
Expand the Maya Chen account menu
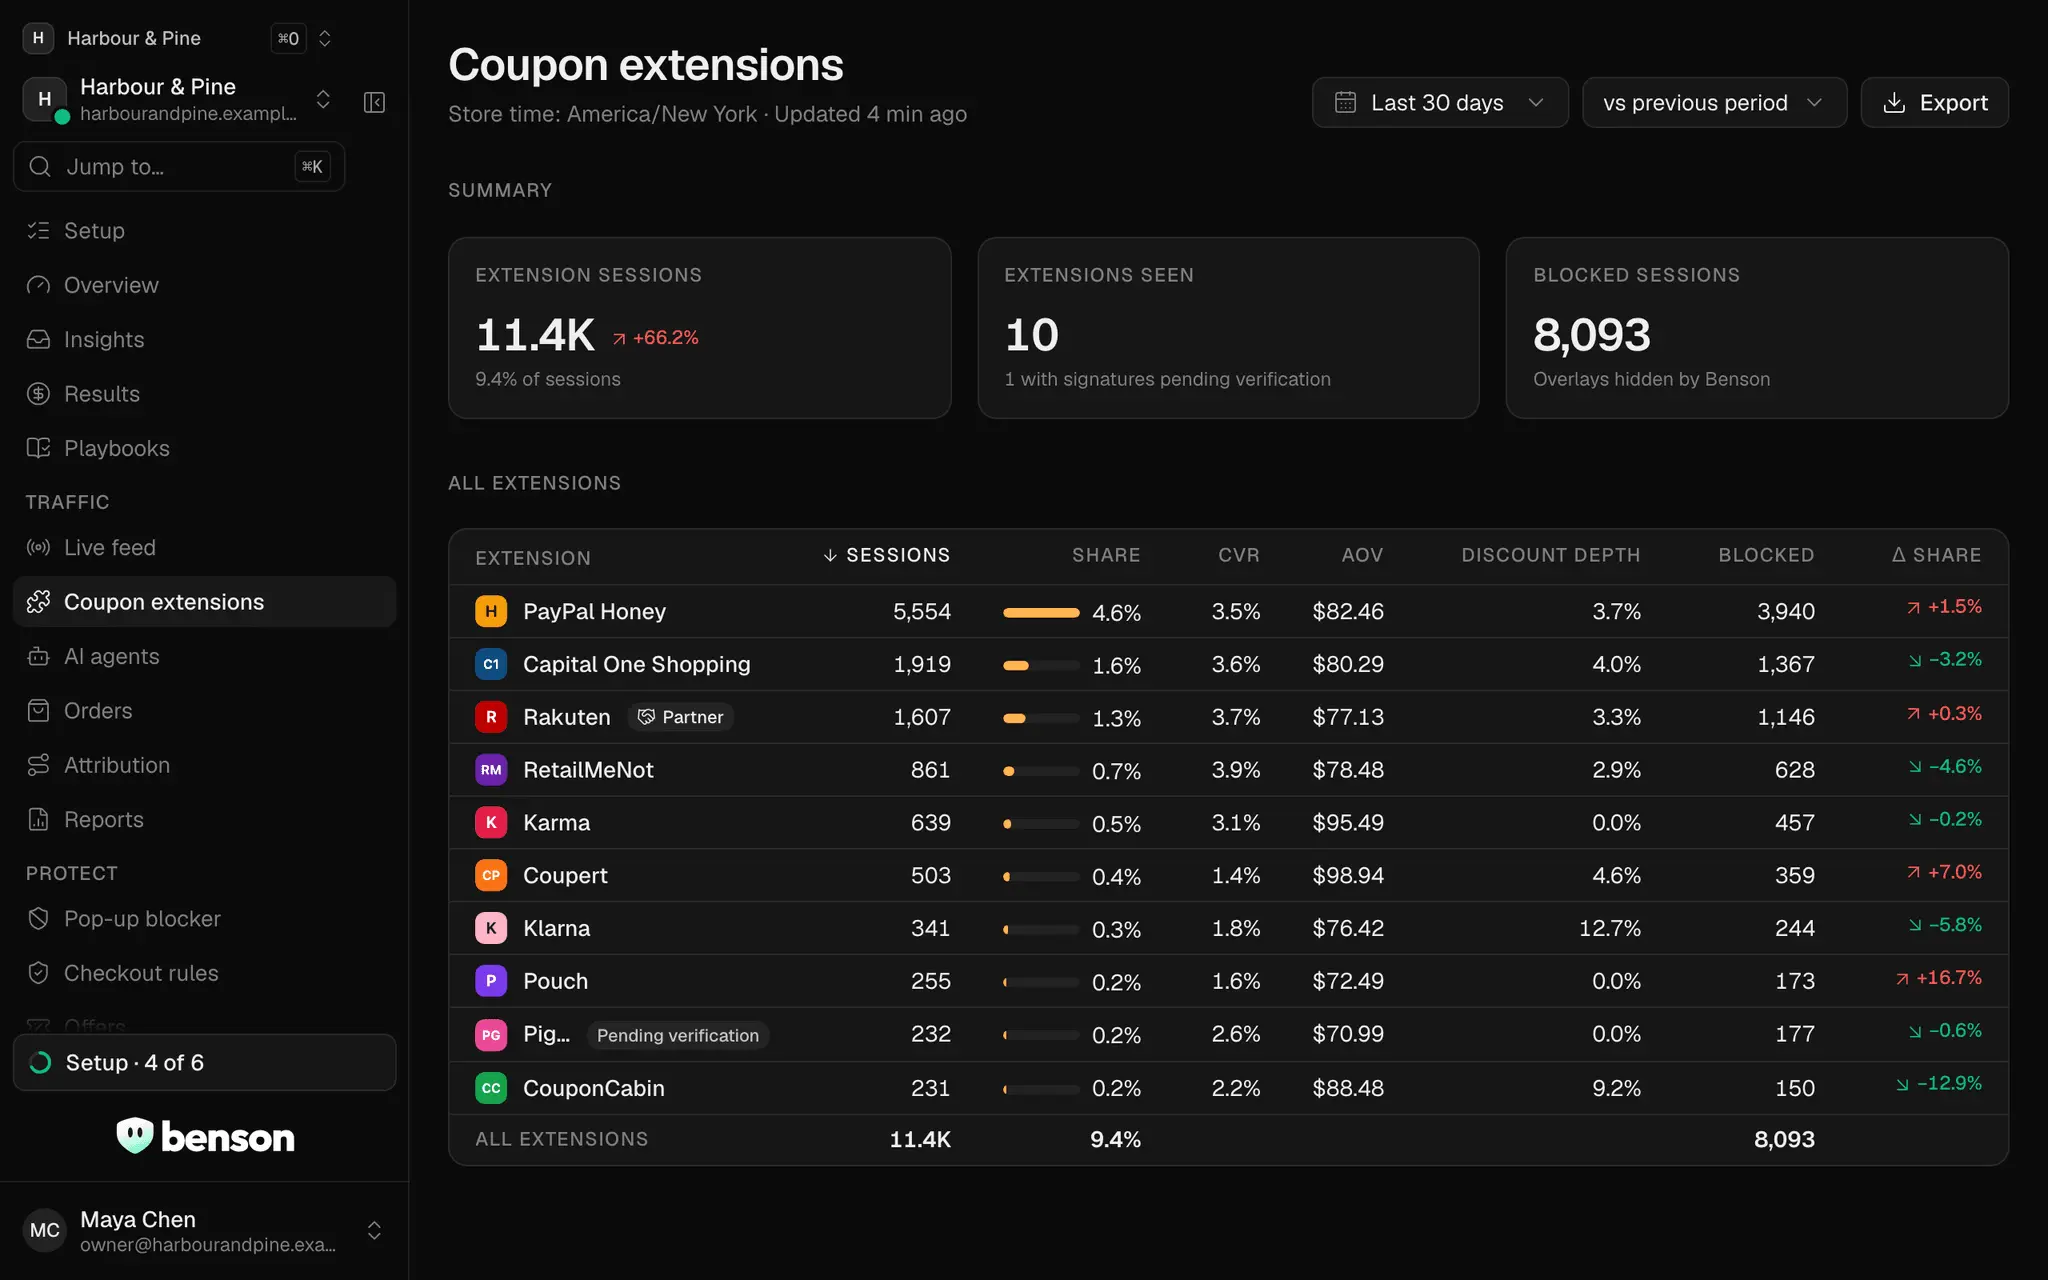pos(374,1230)
